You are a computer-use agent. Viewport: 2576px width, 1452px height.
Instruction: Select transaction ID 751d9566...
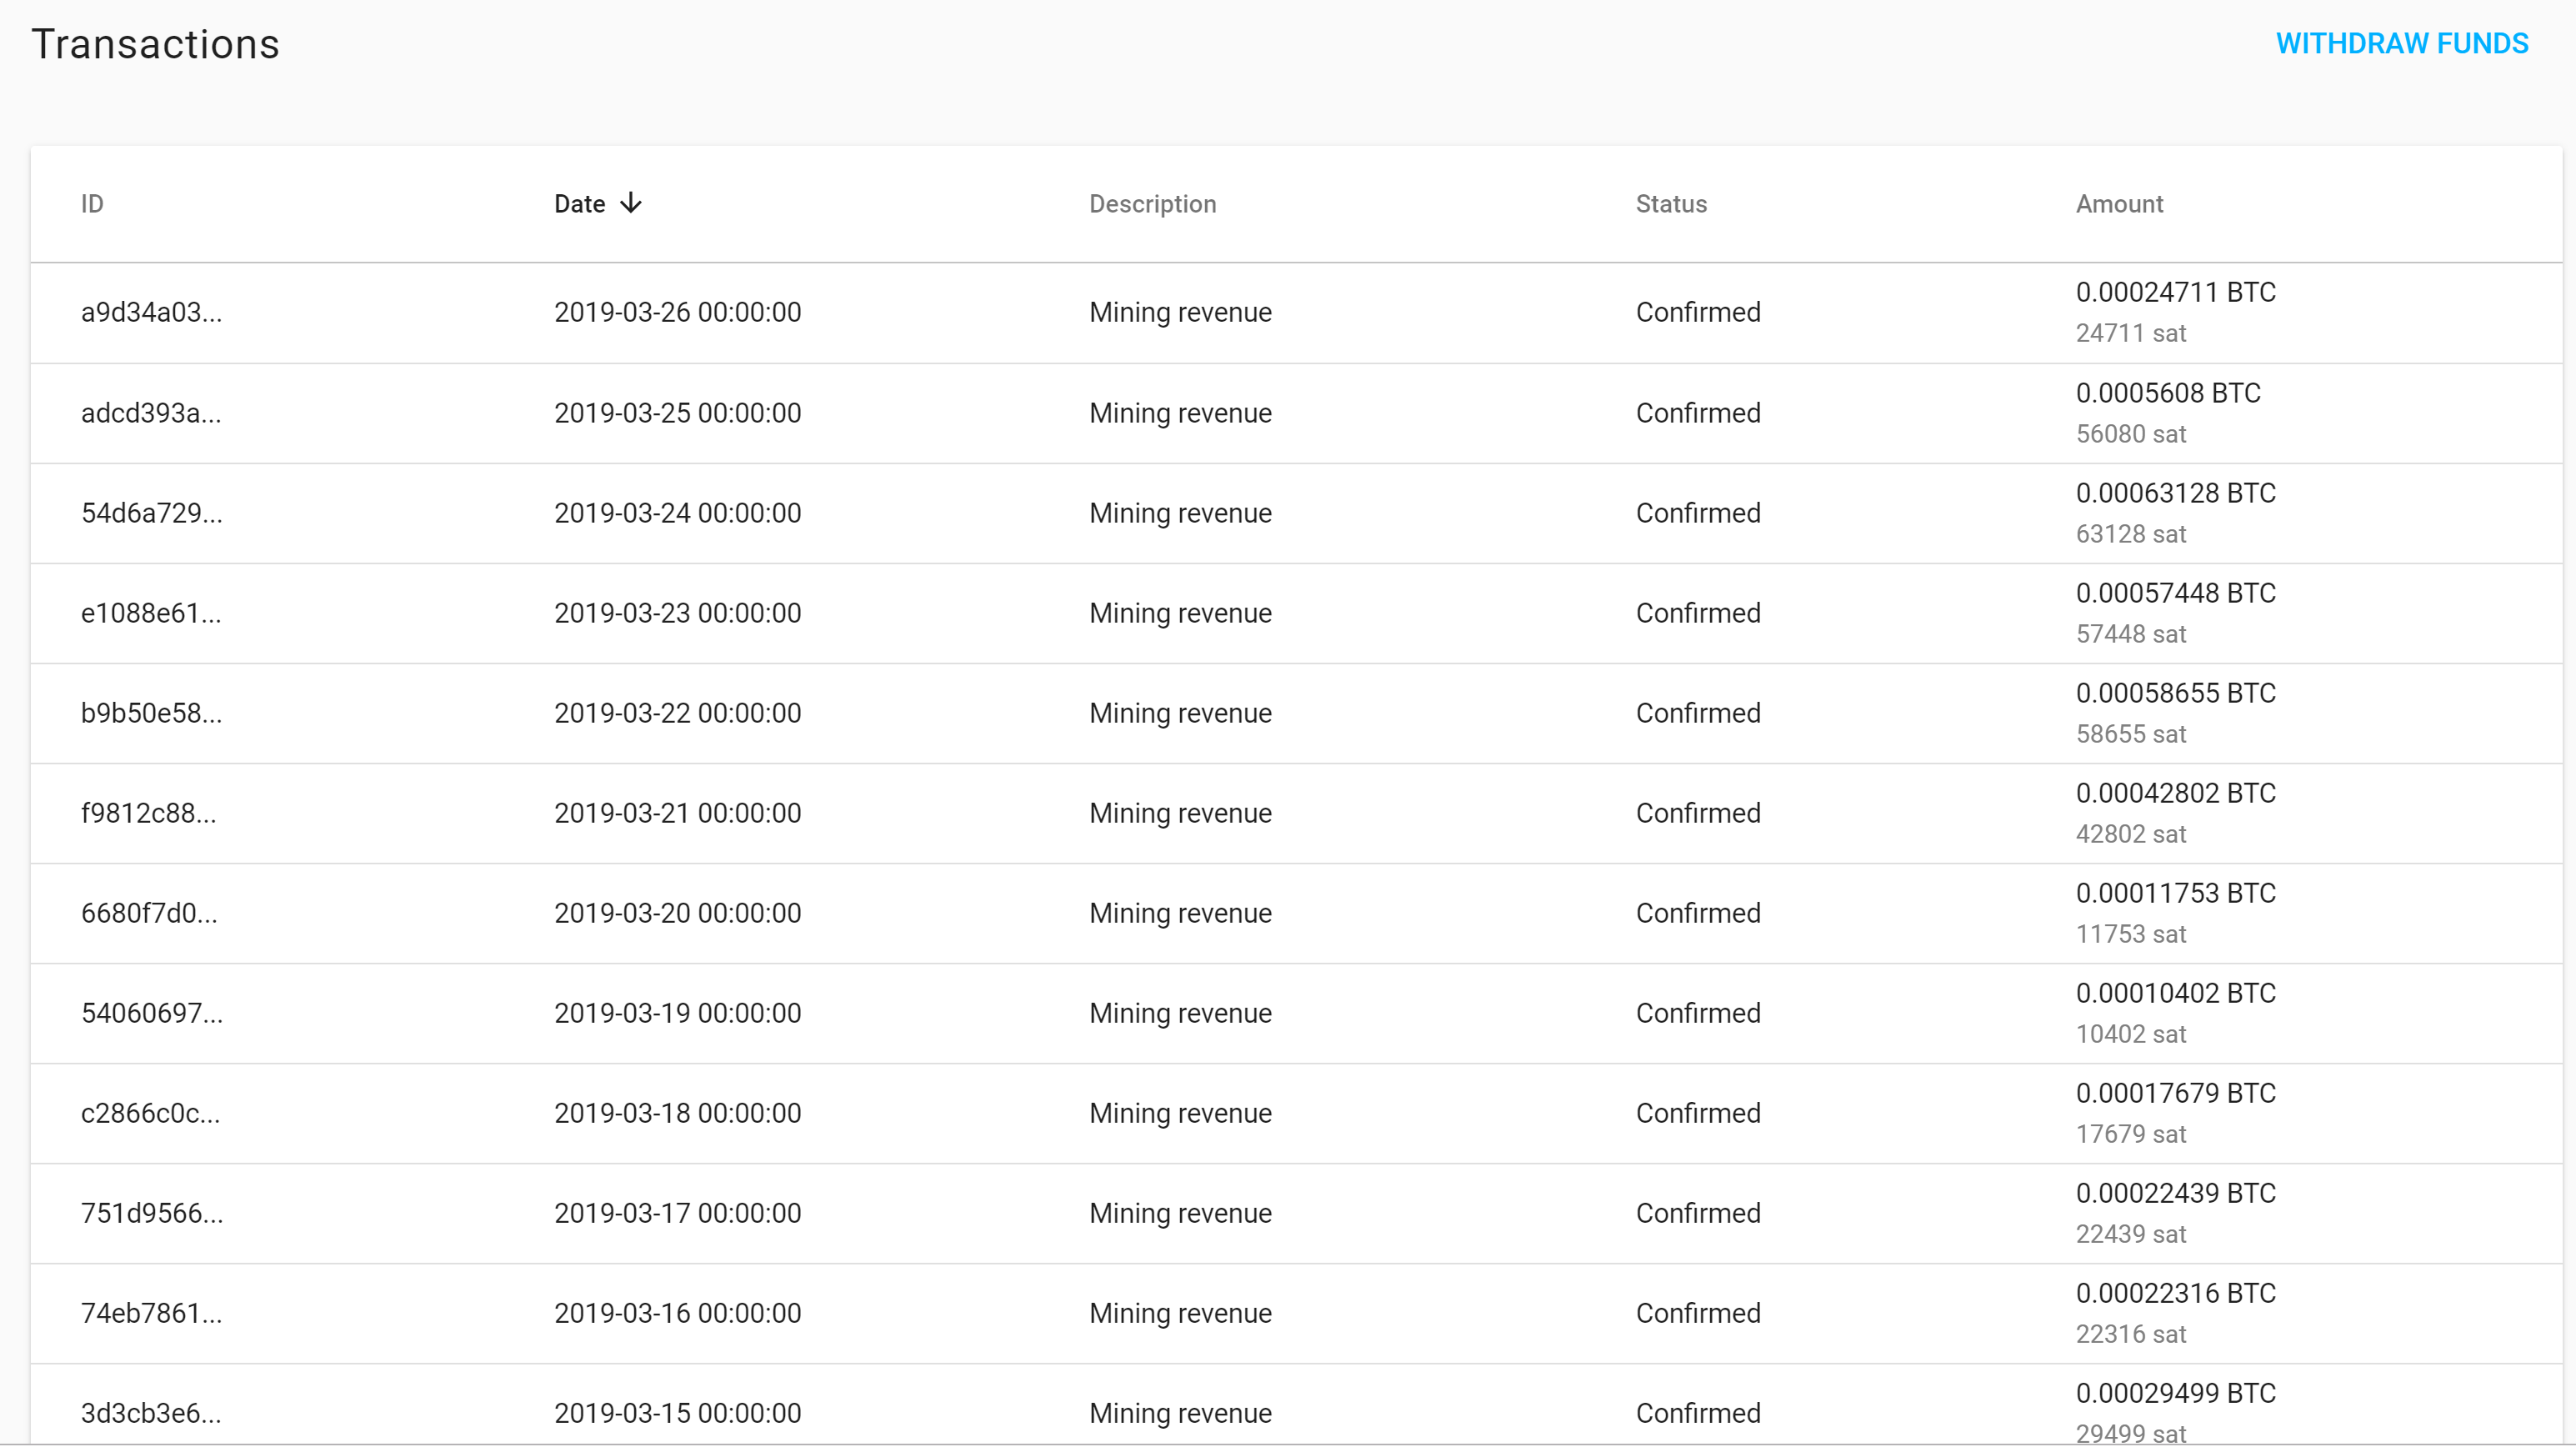[x=152, y=1213]
